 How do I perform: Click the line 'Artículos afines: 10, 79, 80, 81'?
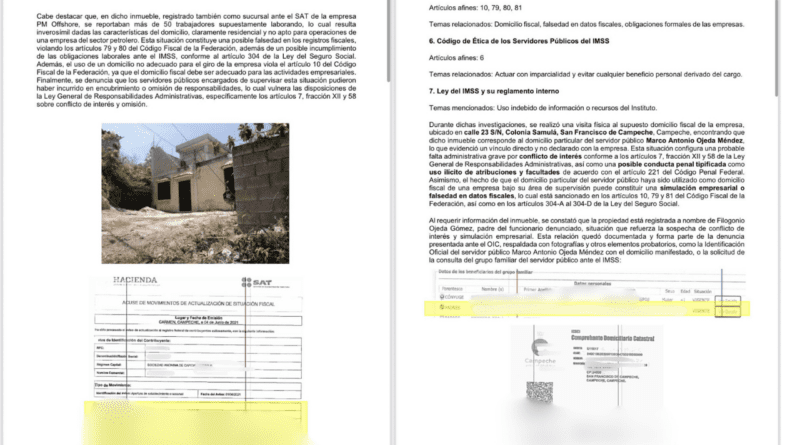pyautogui.click(x=475, y=8)
